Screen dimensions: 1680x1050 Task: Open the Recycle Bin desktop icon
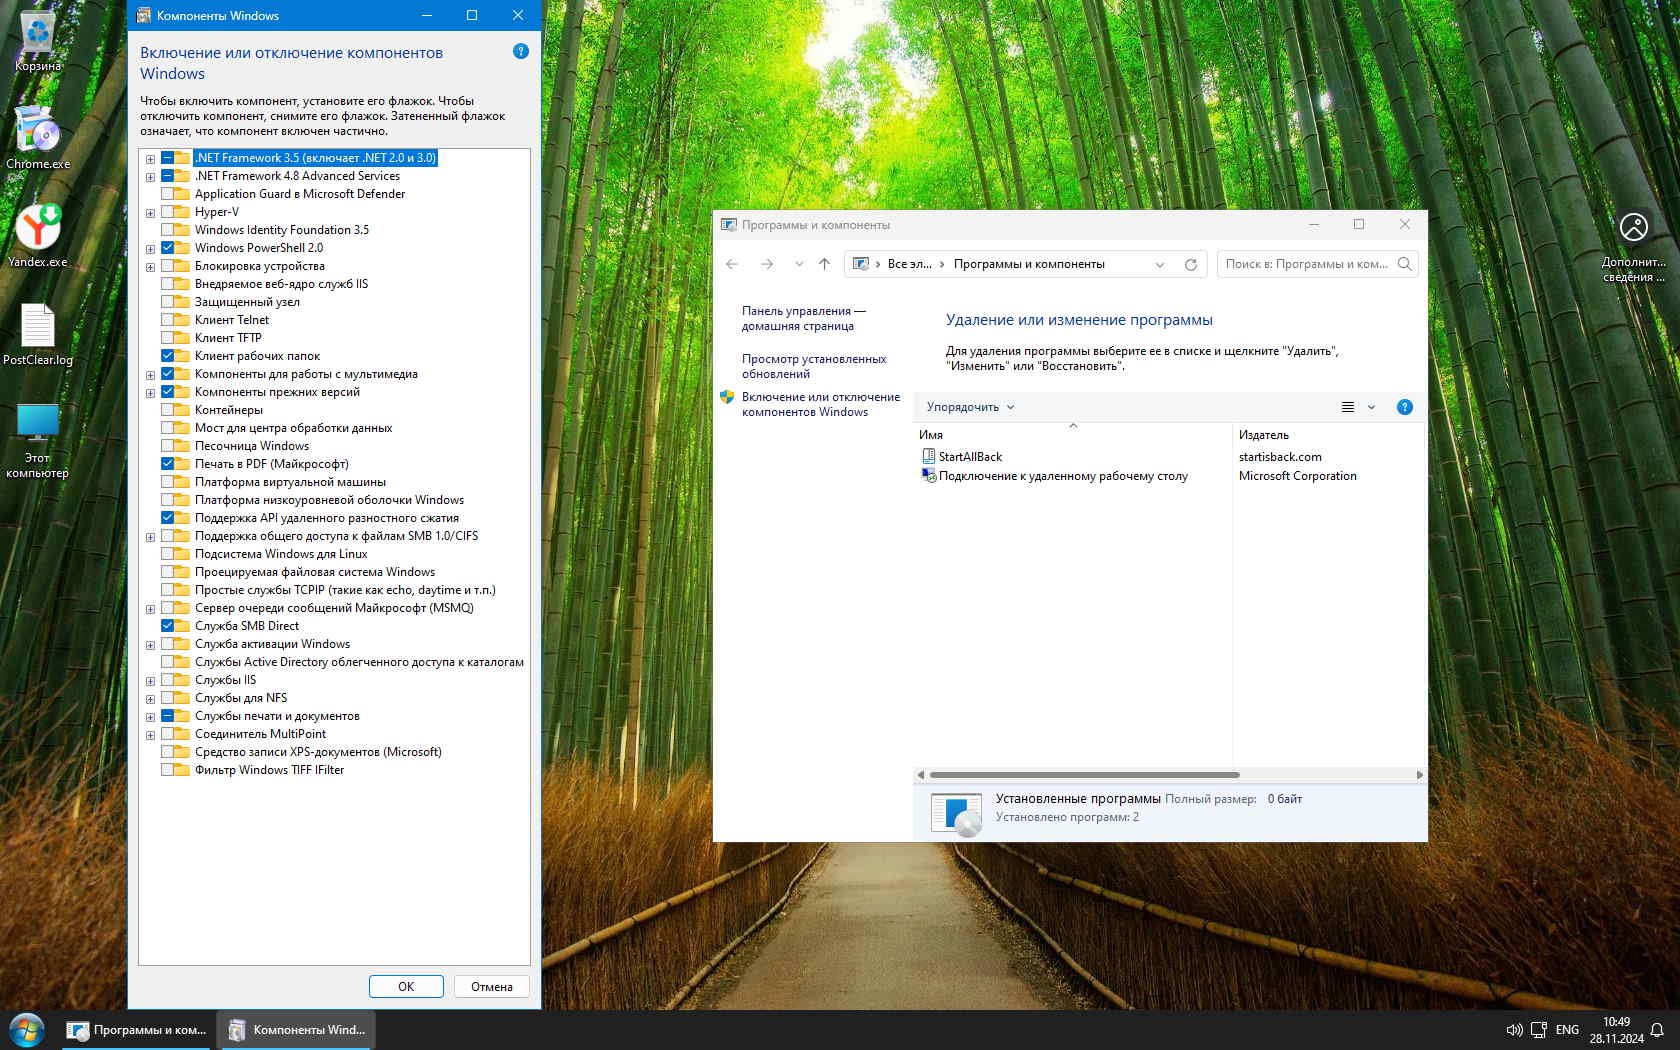pyautogui.click(x=38, y=40)
